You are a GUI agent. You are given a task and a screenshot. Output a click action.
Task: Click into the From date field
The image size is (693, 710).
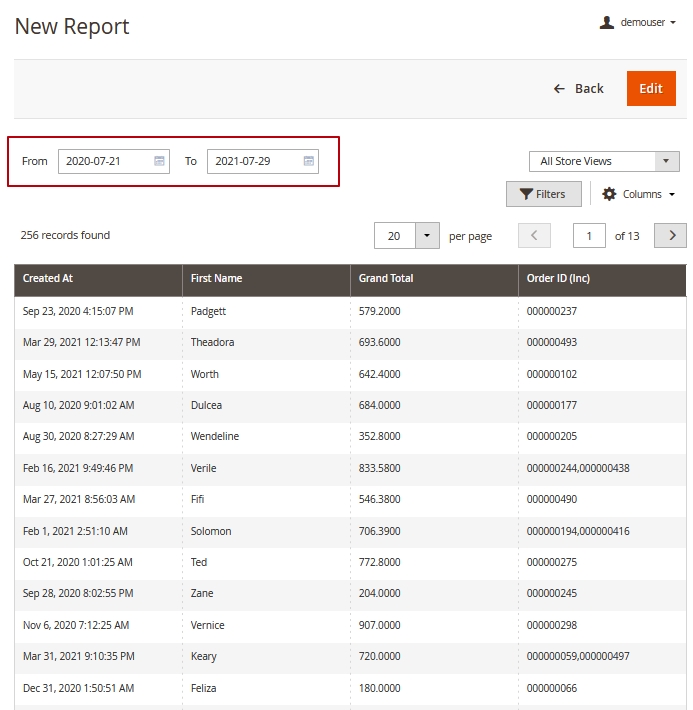(105, 161)
